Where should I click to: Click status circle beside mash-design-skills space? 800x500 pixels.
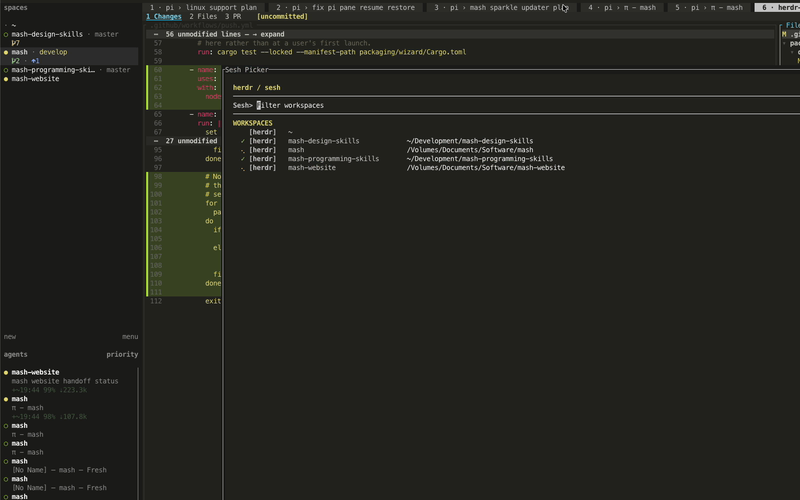click(6, 35)
